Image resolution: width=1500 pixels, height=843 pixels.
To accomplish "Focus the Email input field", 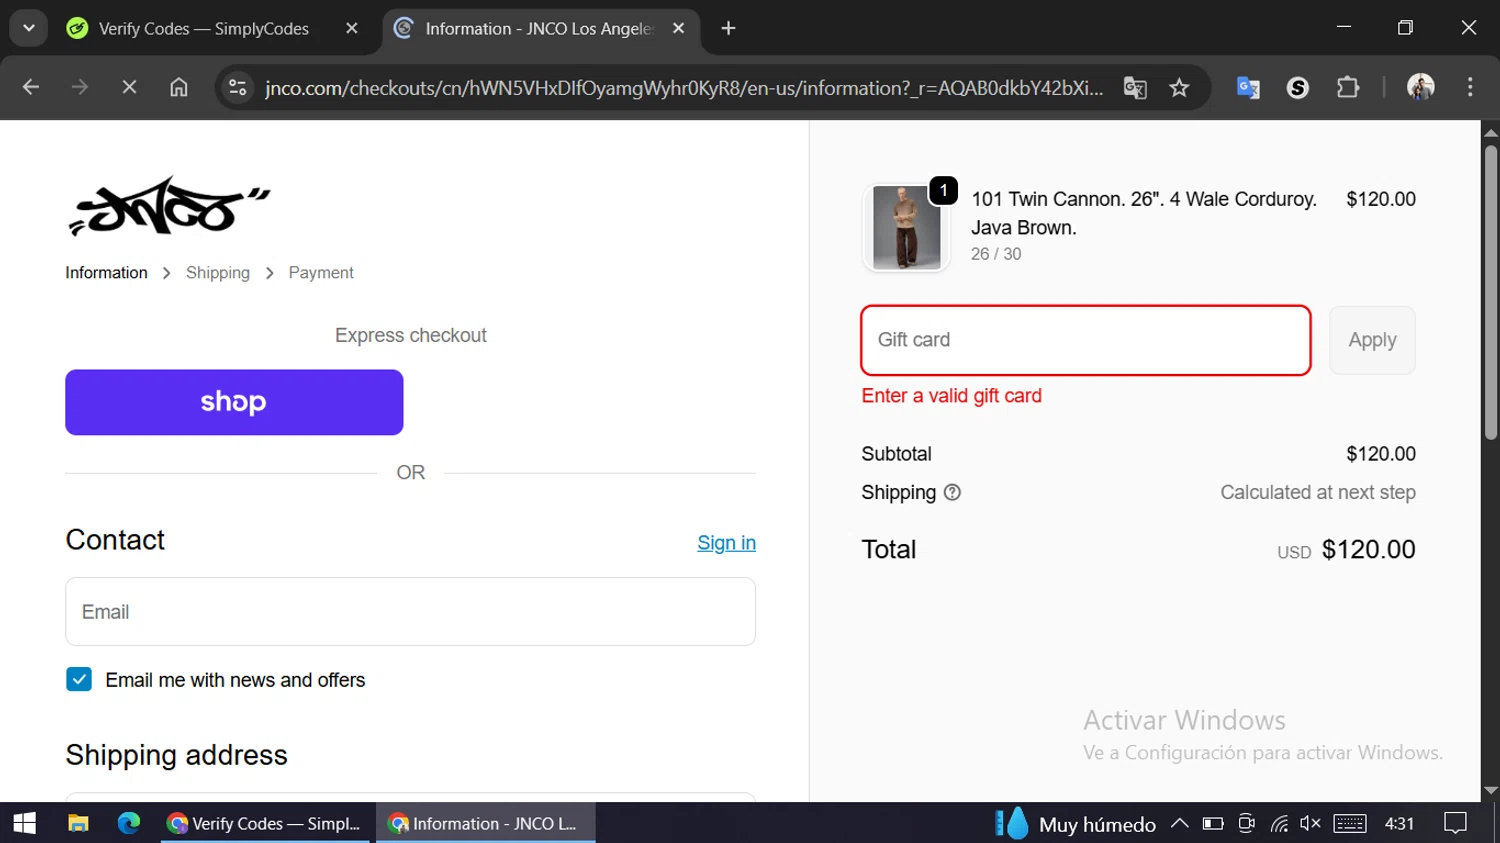I will pyautogui.click(x=410, y=612).
